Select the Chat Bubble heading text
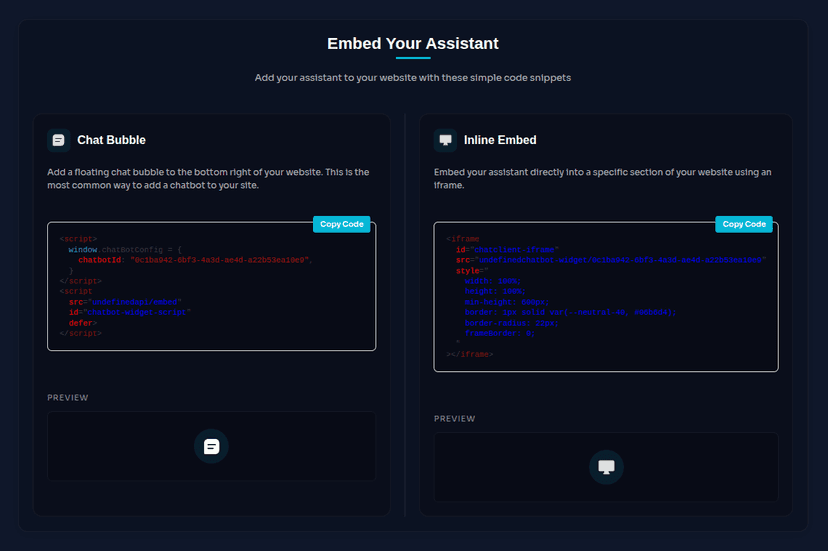 pyautogui.click(x=111, y=140)
